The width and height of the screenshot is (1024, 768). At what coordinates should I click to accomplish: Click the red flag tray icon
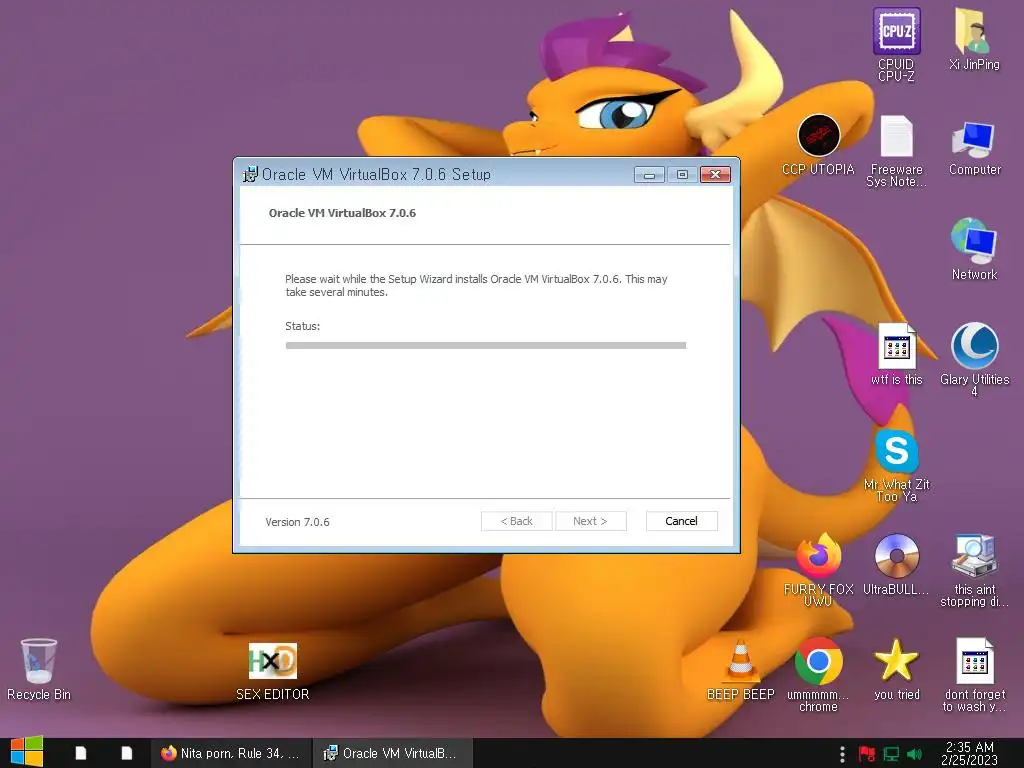point(867,754)
